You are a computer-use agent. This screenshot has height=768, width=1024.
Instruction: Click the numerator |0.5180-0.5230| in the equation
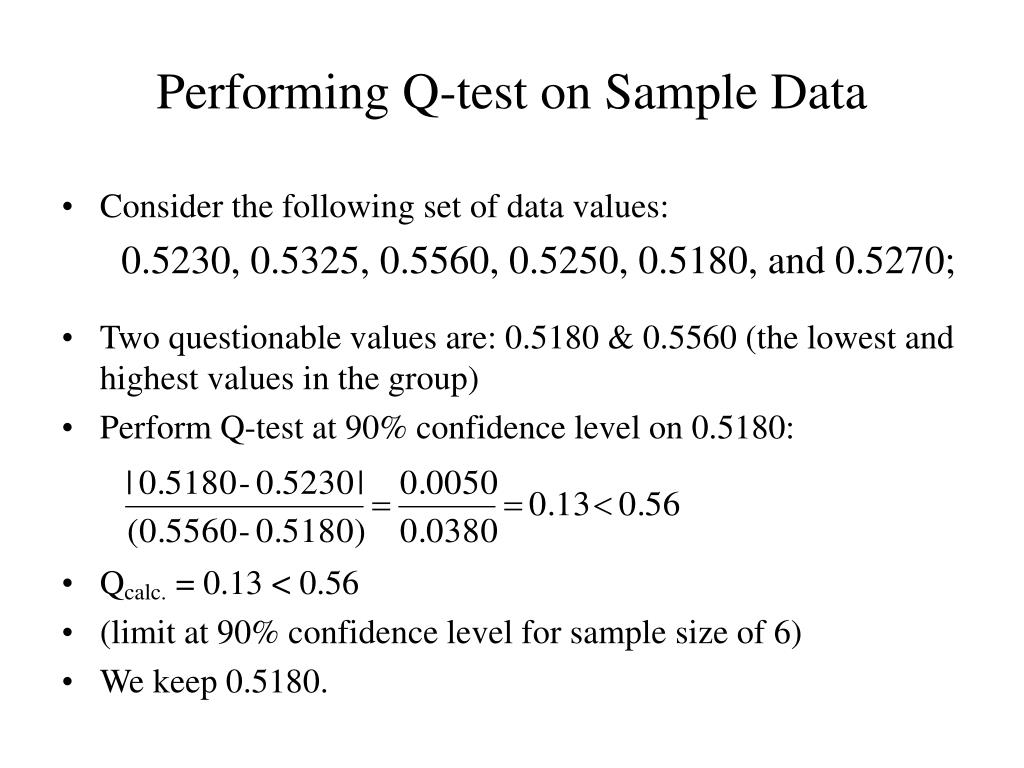pos(245,484)
